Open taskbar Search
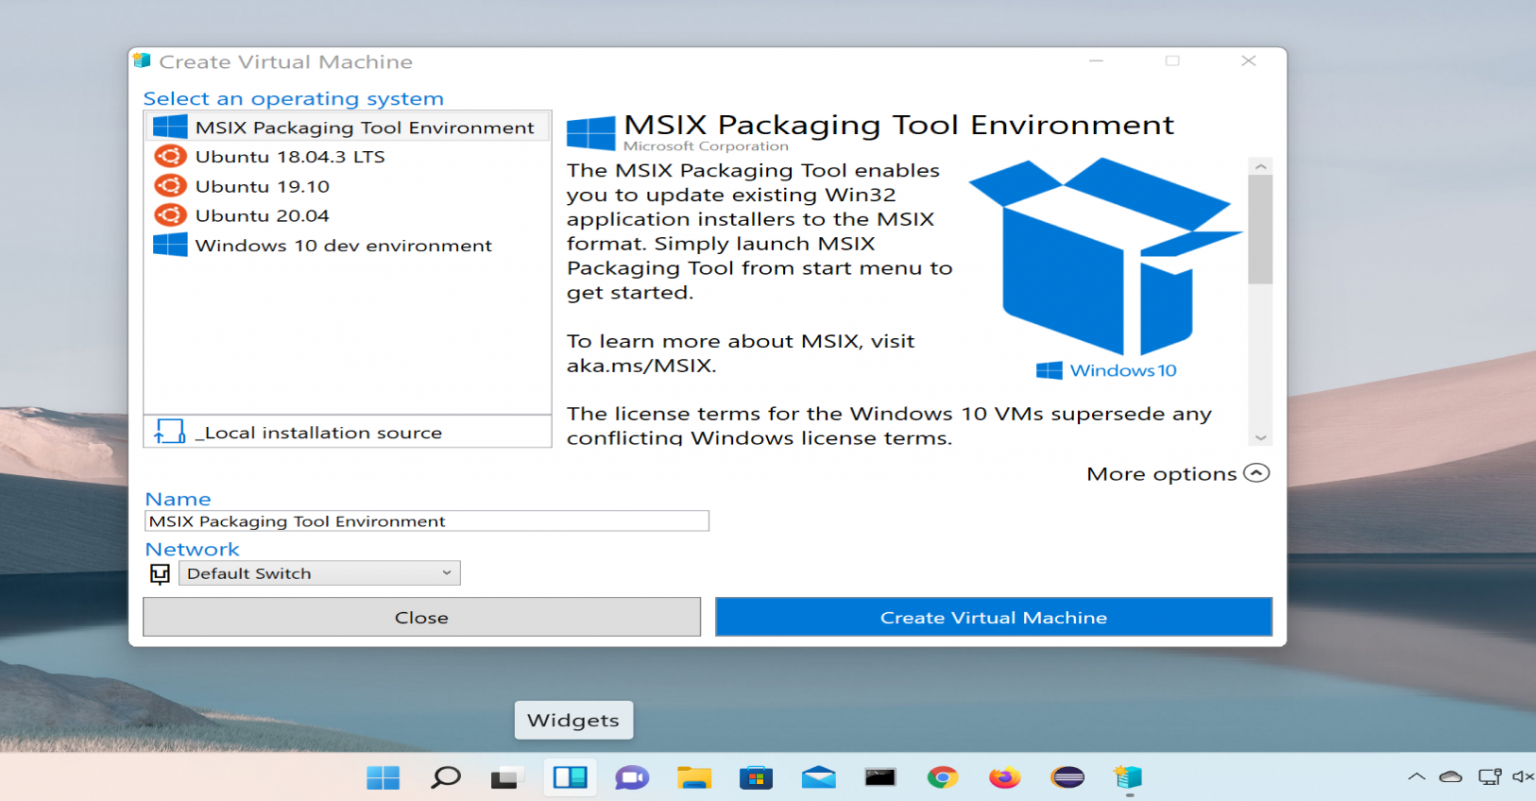The image size is (1536, 801). pos(445,777)
